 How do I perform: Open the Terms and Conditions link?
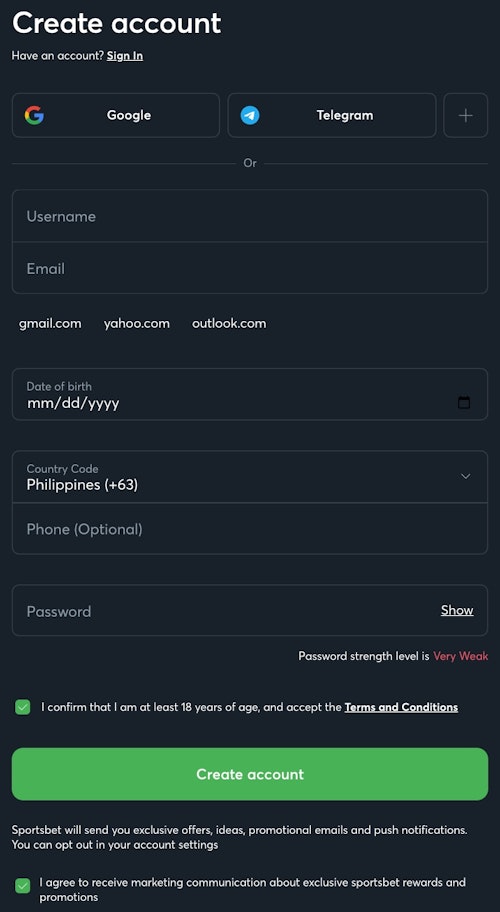click(401, 707)
